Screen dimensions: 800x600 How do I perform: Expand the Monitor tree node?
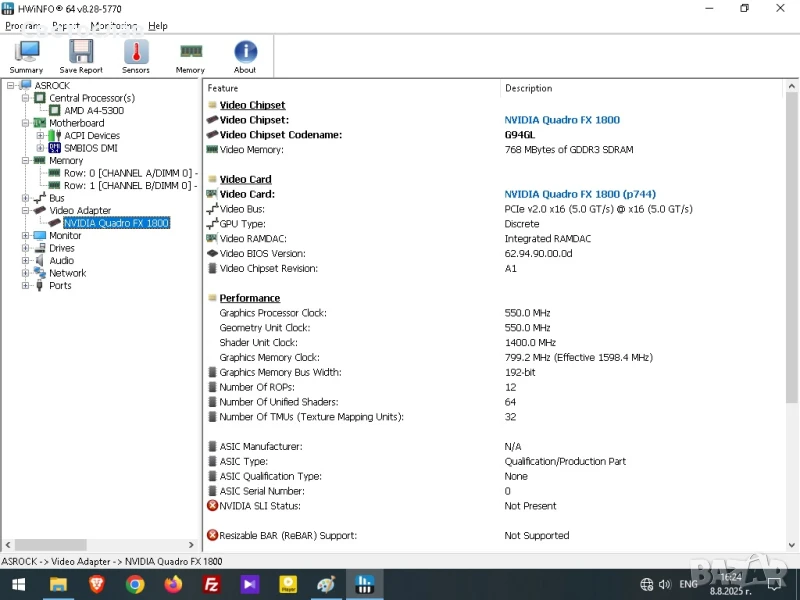pos(27,236)
